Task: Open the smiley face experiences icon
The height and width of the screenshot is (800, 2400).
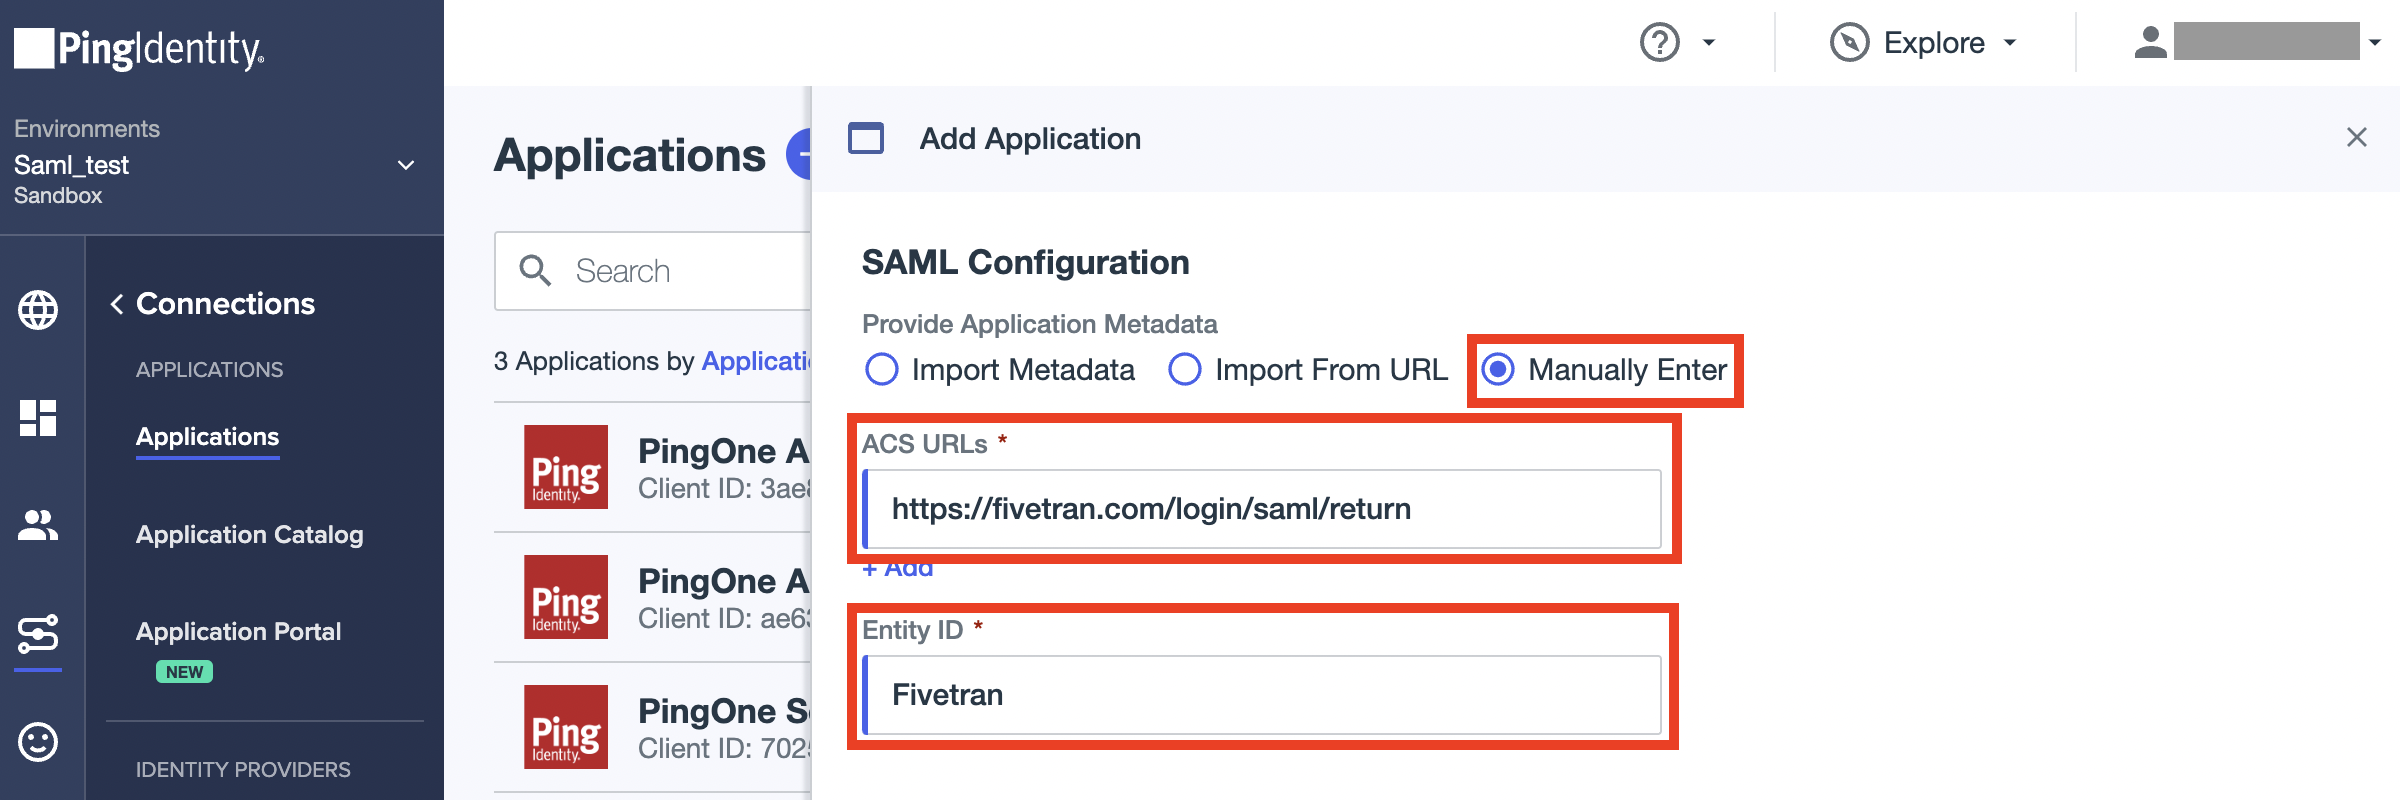Action: (38, 742)
